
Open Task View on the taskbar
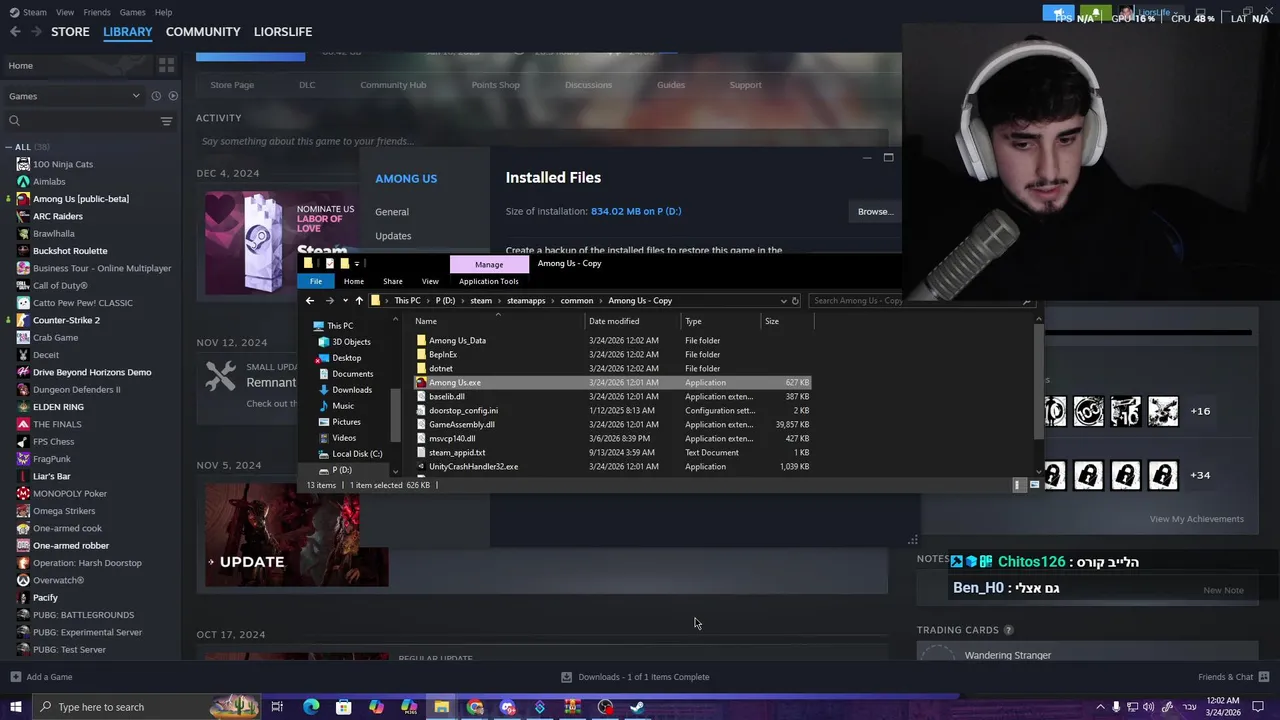point(277,707)
